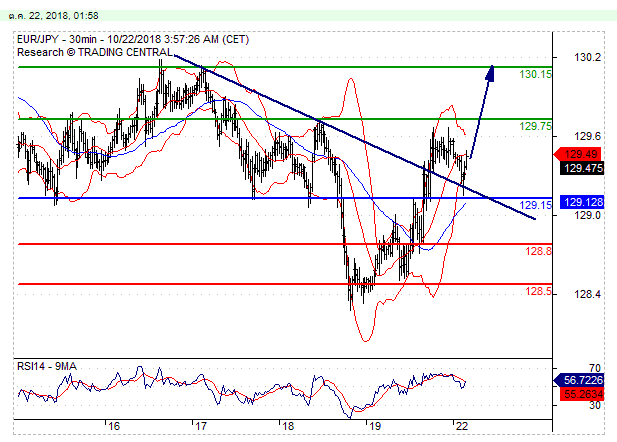
Task: Click the 128.4 price axis value
Action: (x=587, y=294)
